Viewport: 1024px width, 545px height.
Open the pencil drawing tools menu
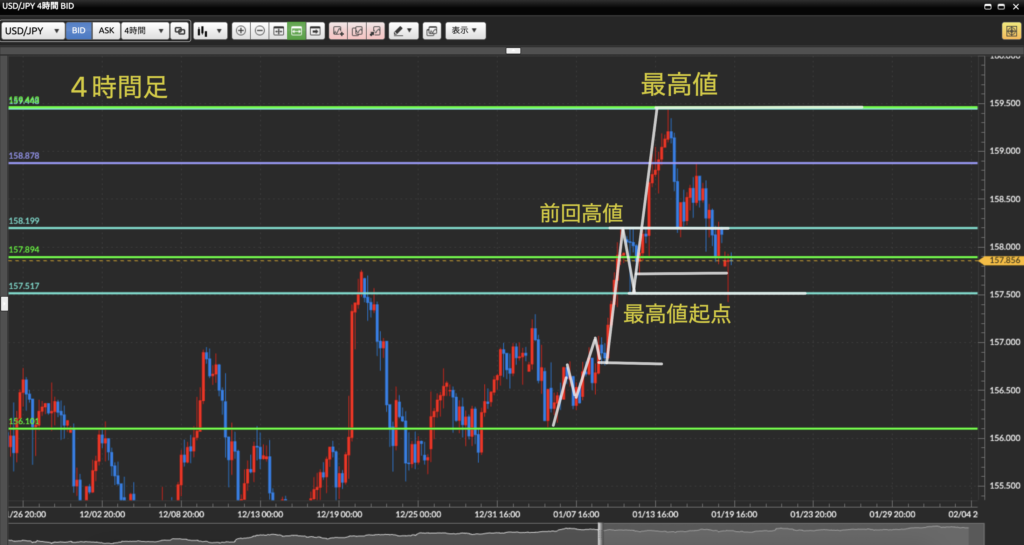tap(403, 31)
